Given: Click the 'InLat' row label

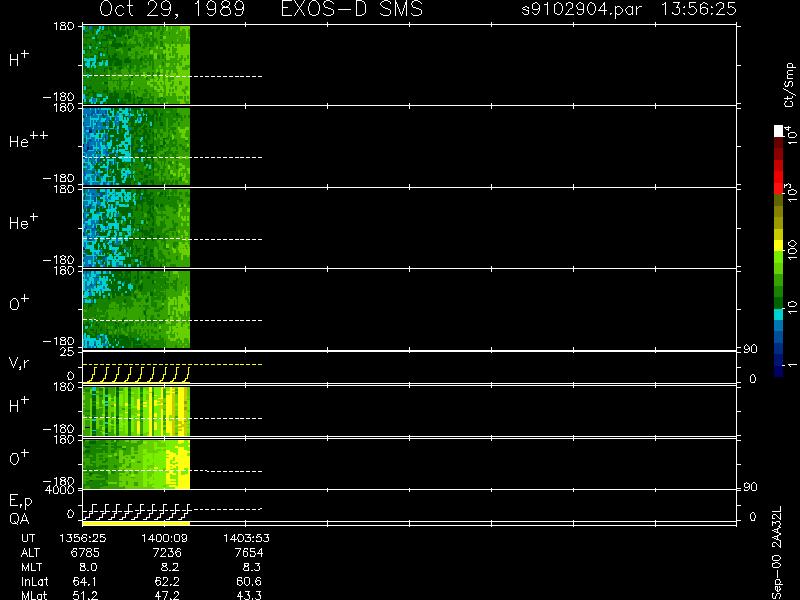Looking at the screenshot, I should 35,582.
